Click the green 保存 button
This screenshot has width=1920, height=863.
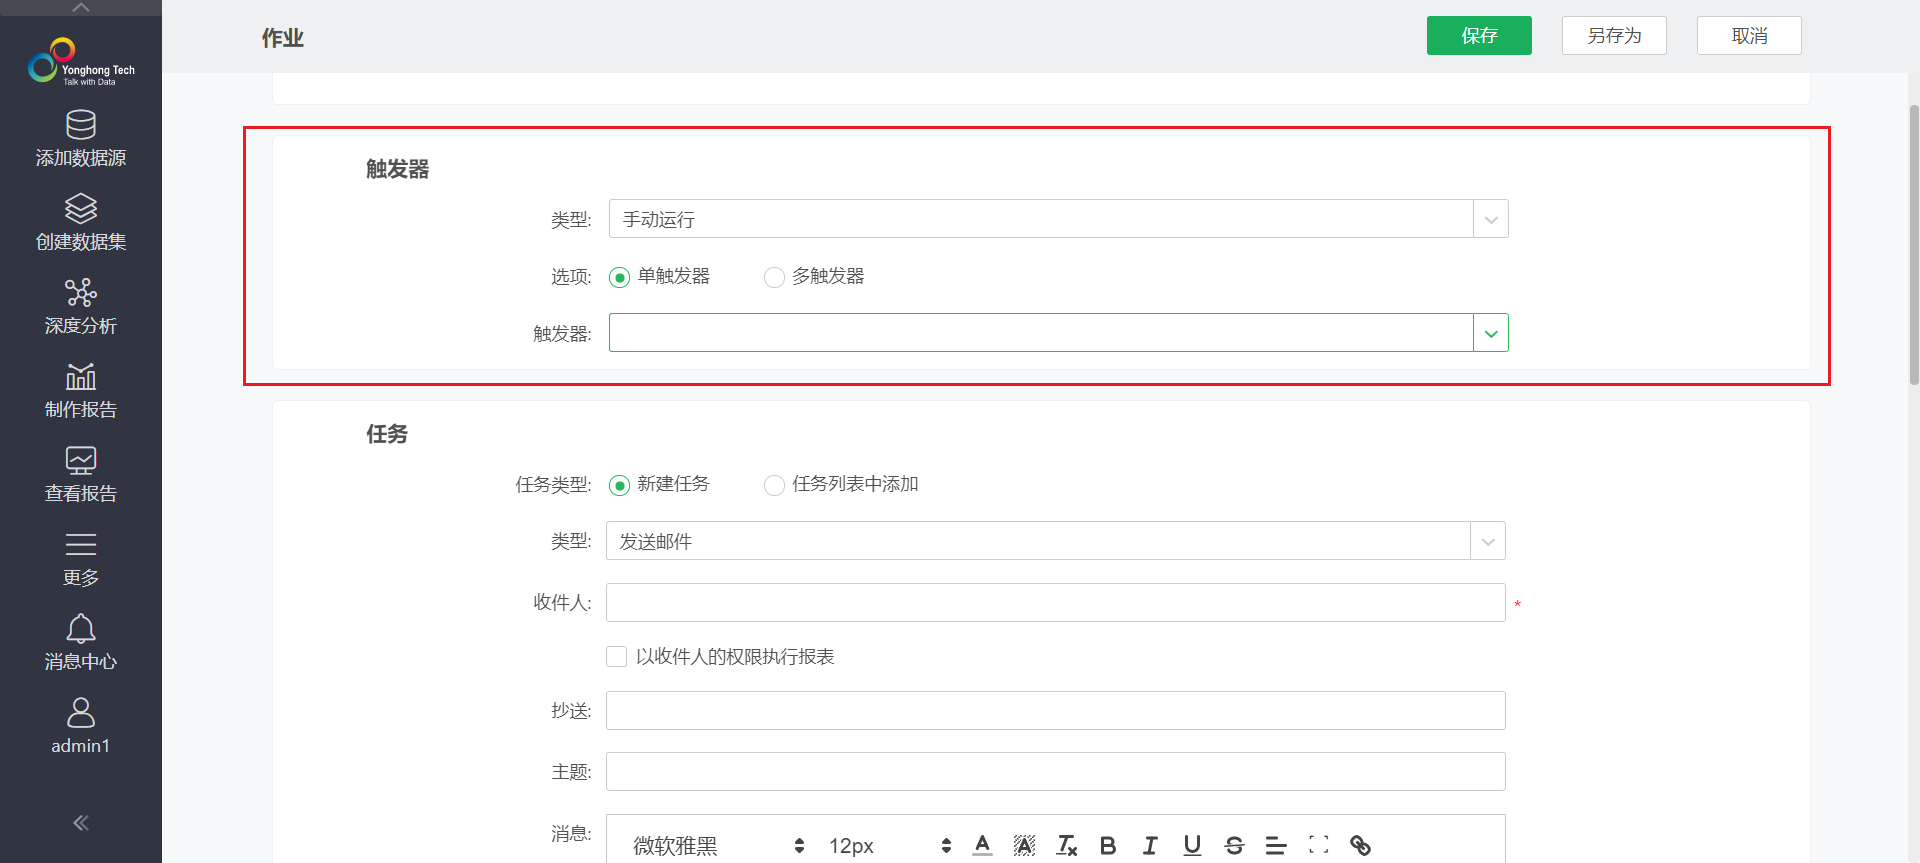click(1478, 36)
